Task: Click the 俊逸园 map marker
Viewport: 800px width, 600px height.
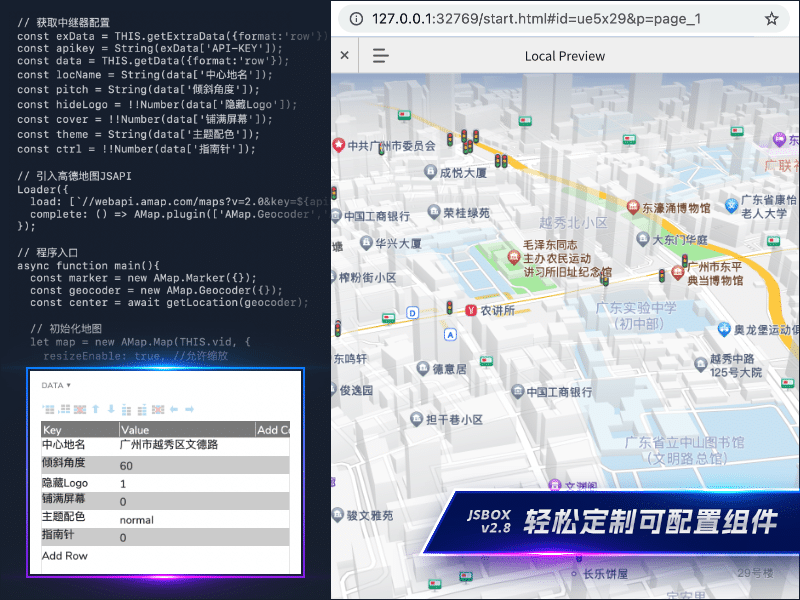Action: click(x=335, y=390)
